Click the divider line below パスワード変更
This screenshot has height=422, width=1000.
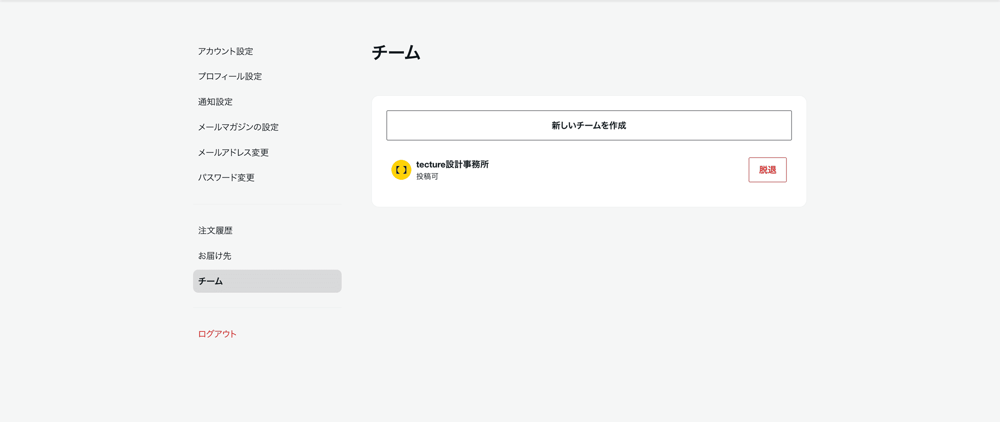pyautogui.click(x=267, y=204)
